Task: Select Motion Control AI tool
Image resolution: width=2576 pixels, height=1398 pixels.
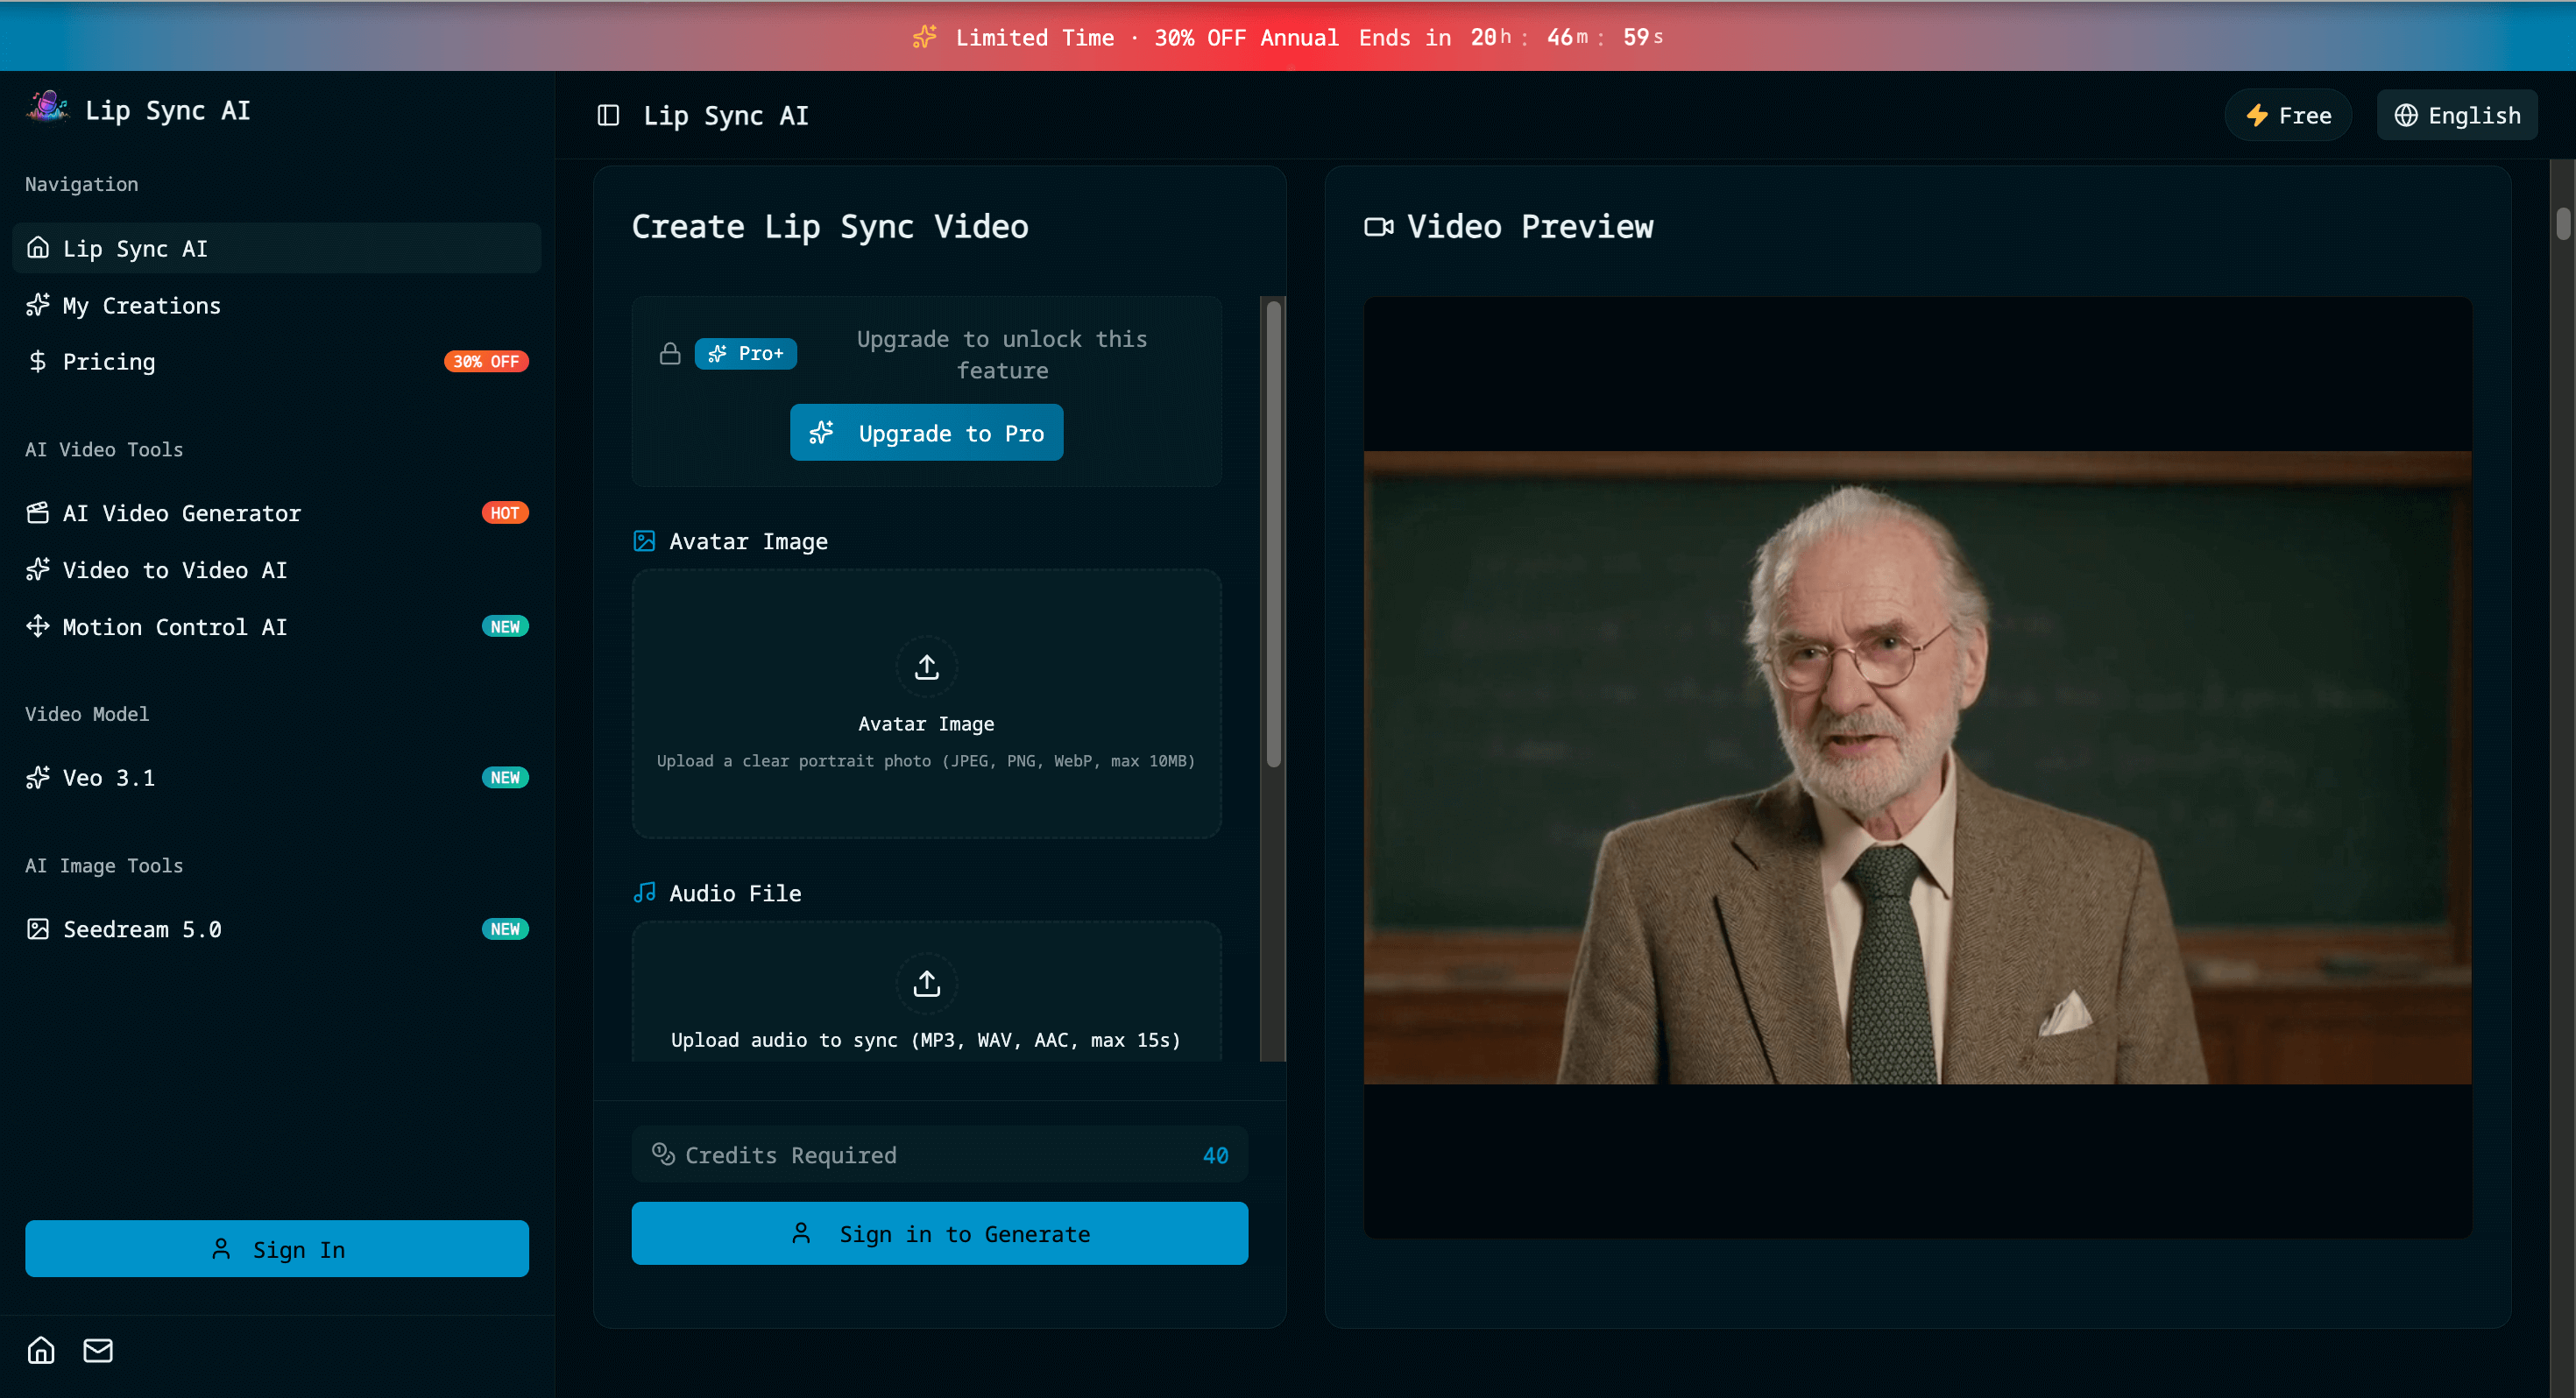Action: click(174, 627)
